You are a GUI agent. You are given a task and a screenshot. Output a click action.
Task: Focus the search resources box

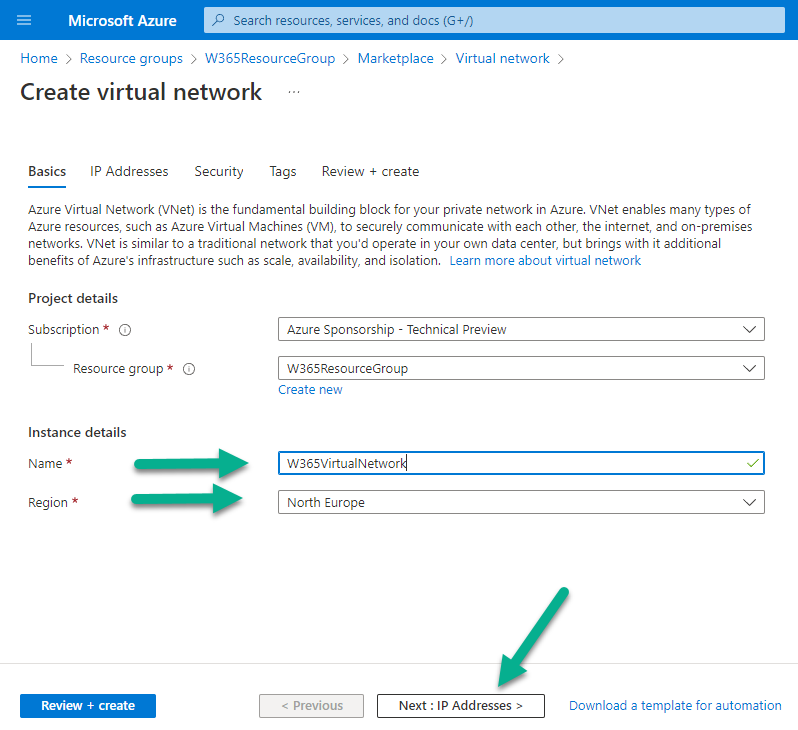494,20
